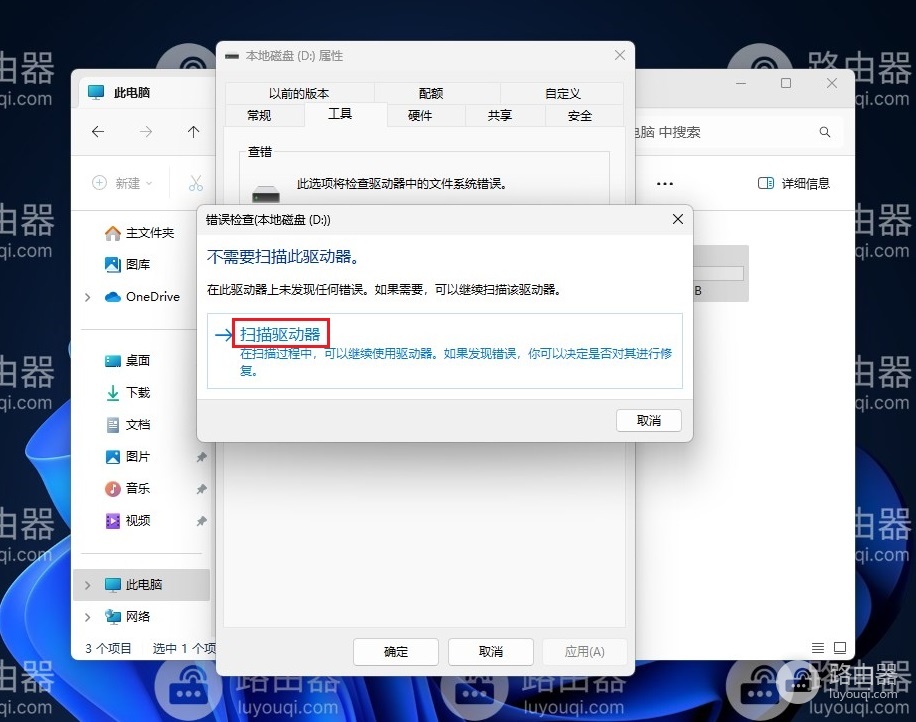This screenshot has width=916, height=722.
Task: Click 取消 in the 错误检查 dialog
Action: (648, 421)
